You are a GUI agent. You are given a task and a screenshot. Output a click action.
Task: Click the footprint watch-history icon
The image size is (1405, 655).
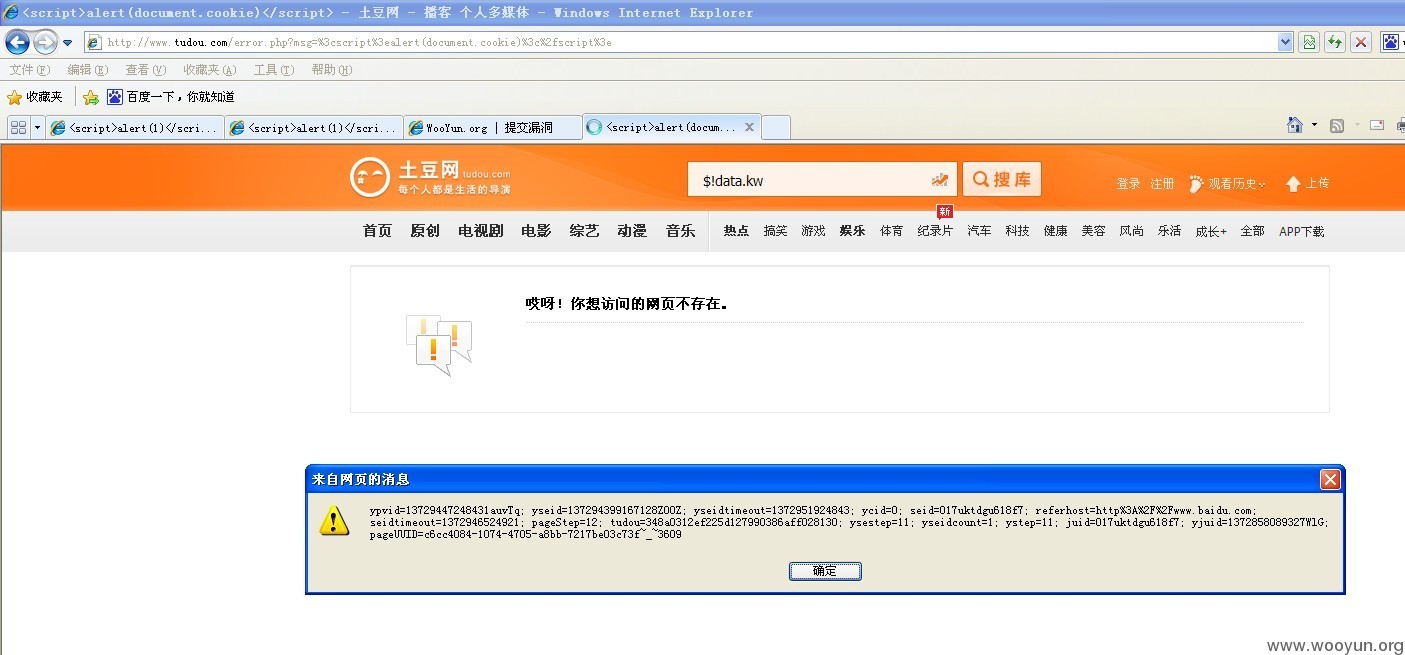coord(1196,184)
